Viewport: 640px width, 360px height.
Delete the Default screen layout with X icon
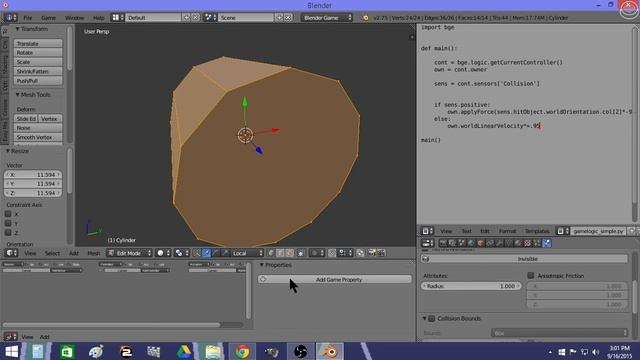click(196, 18)
